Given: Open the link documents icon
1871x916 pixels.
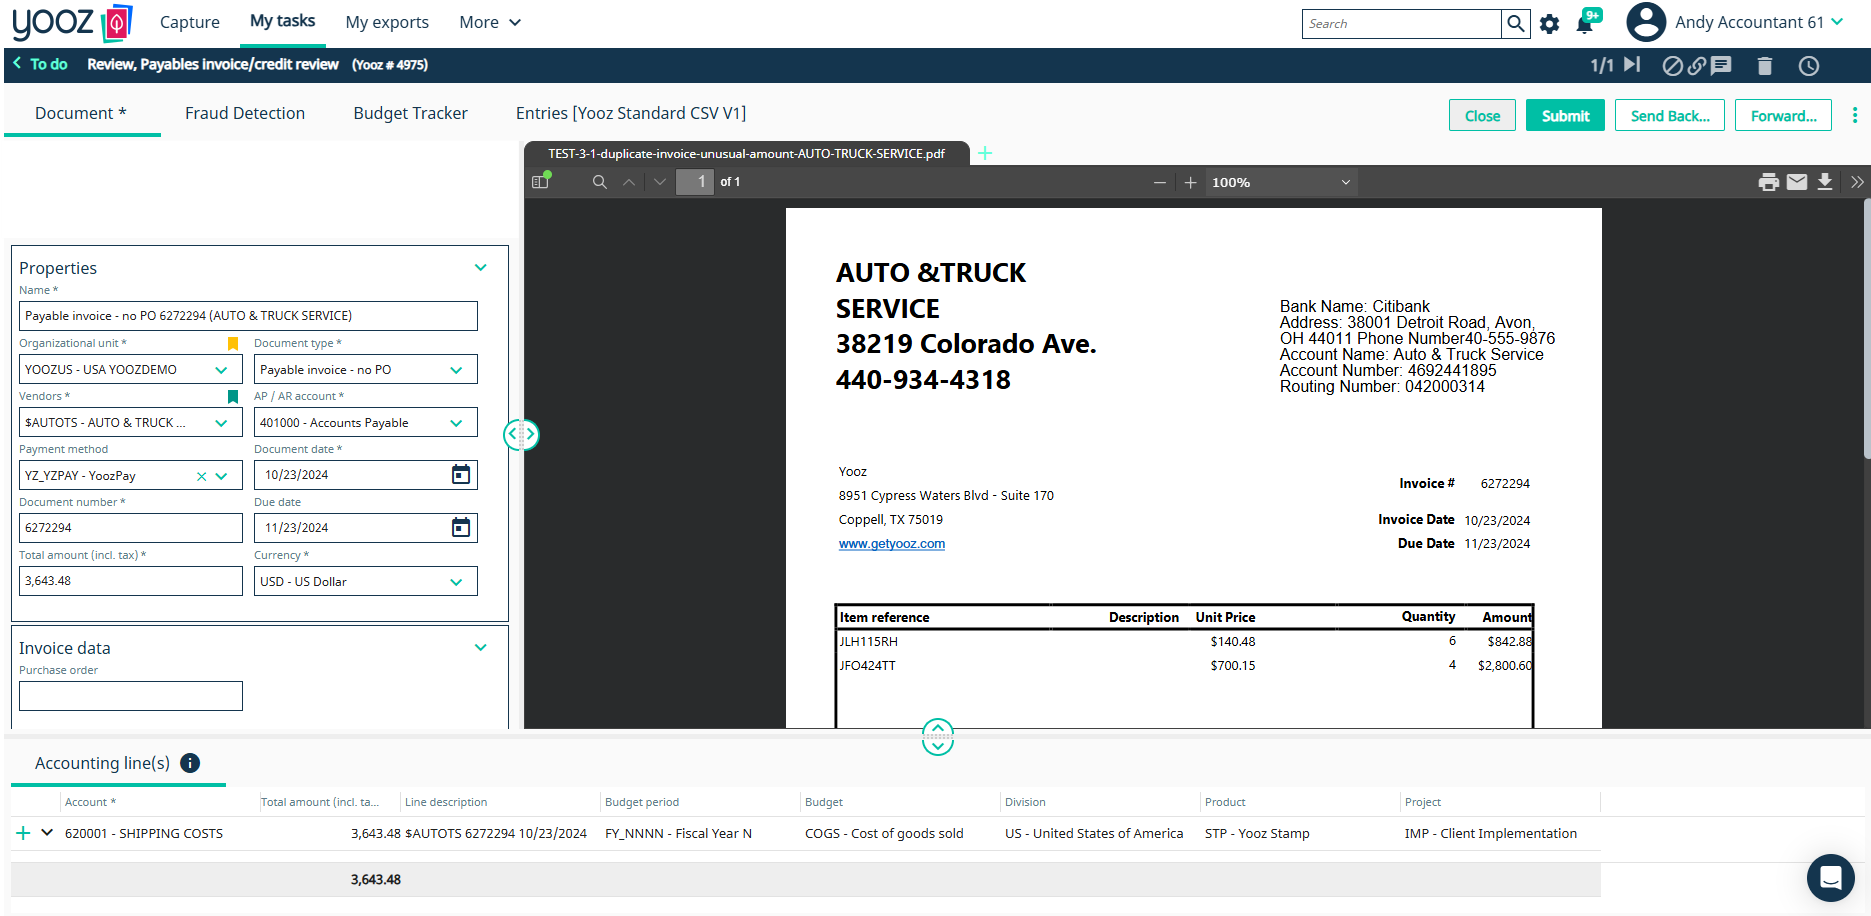Looking at the screenshot, I should (x=1697, y=66).
